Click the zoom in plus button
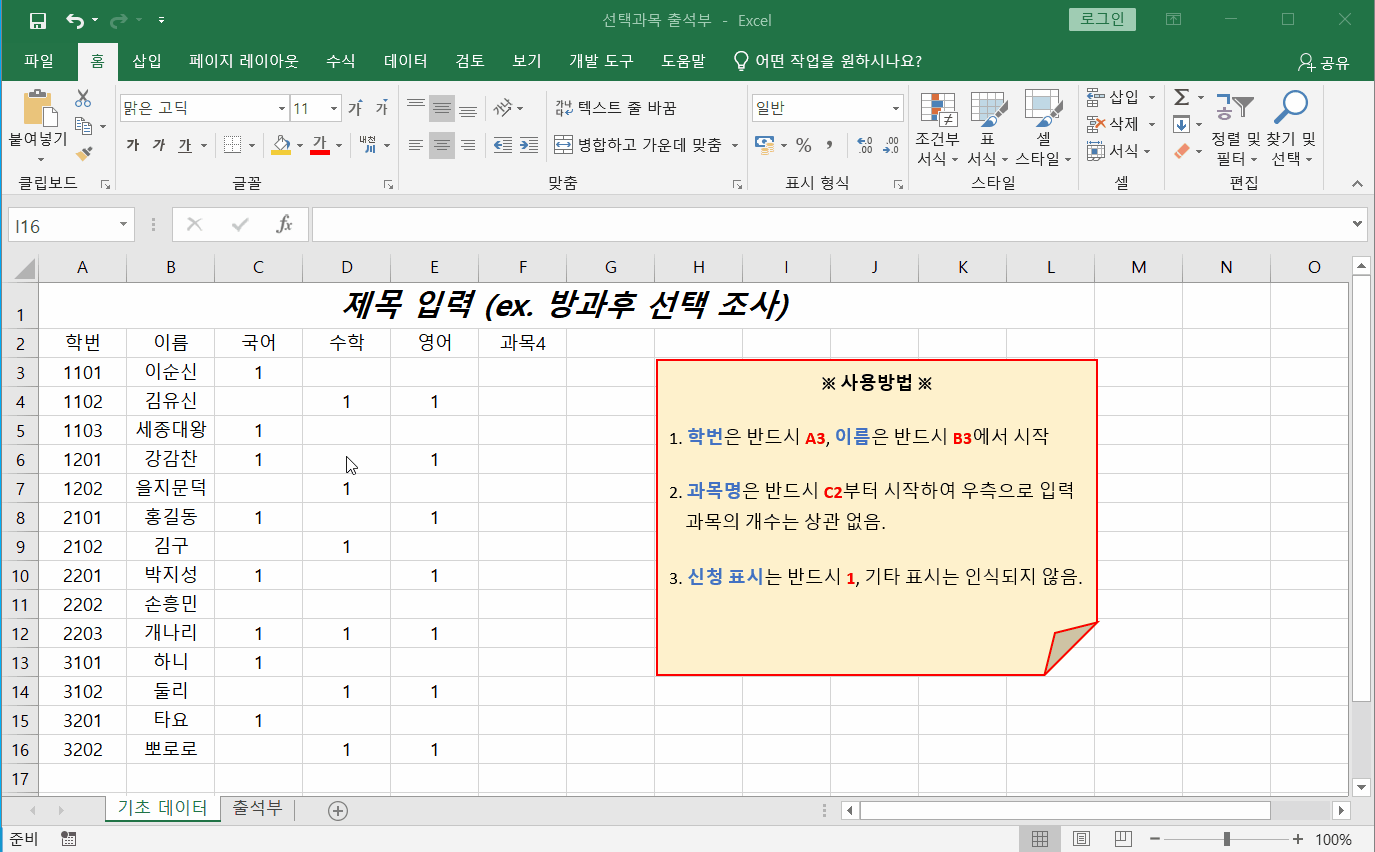1375x852 pixels. coord(1298,839)
